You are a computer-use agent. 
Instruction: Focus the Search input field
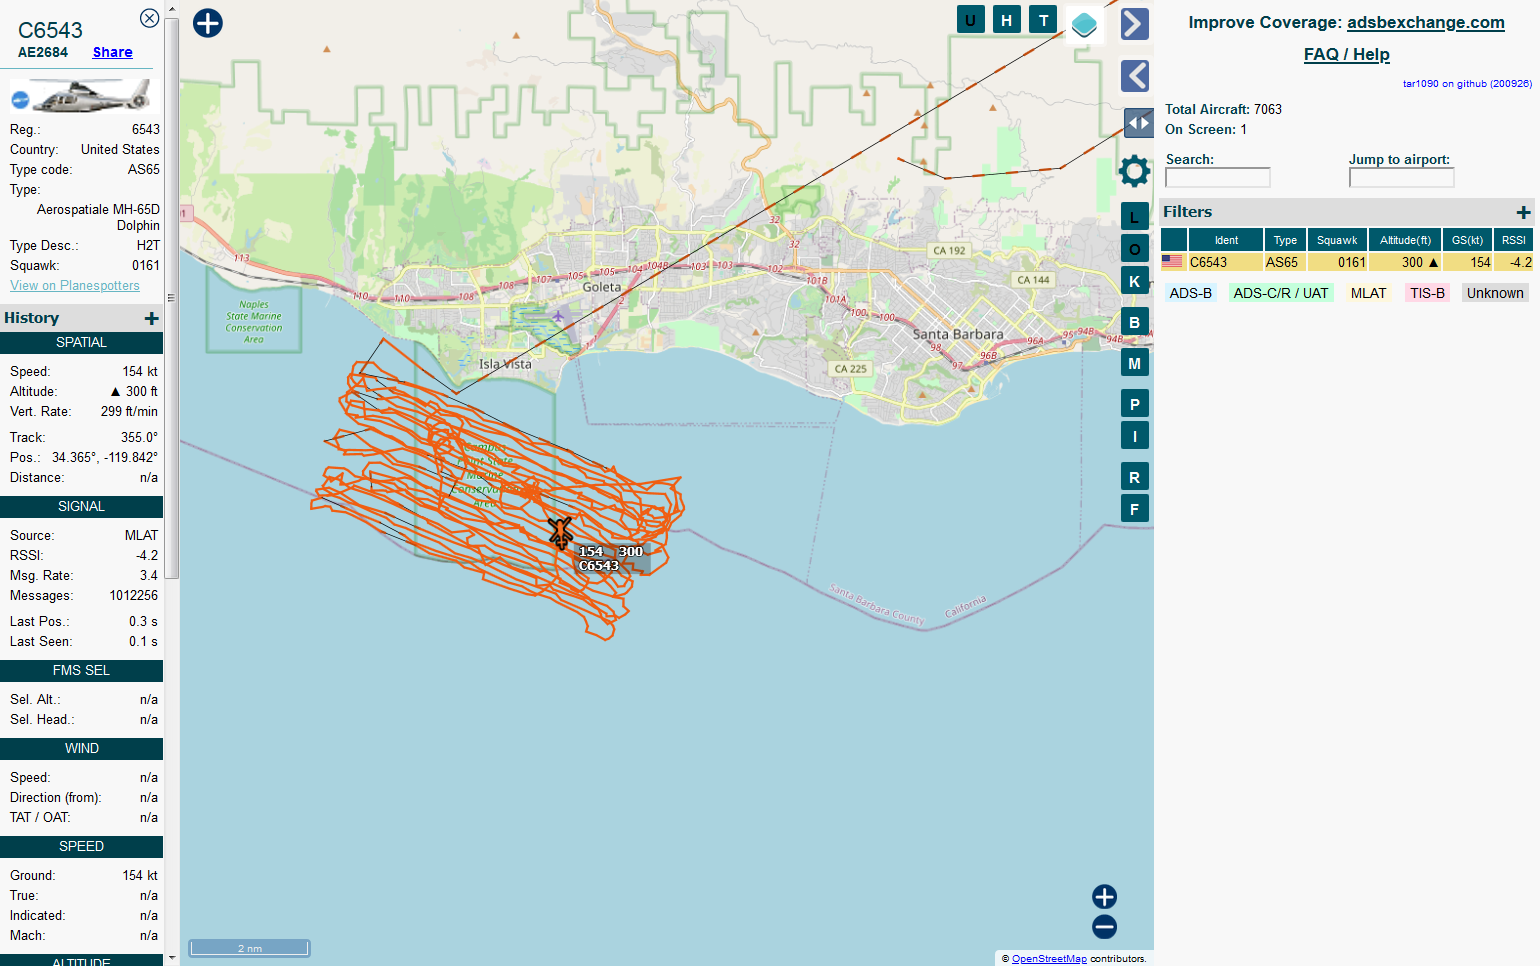tap(1217, 177)
